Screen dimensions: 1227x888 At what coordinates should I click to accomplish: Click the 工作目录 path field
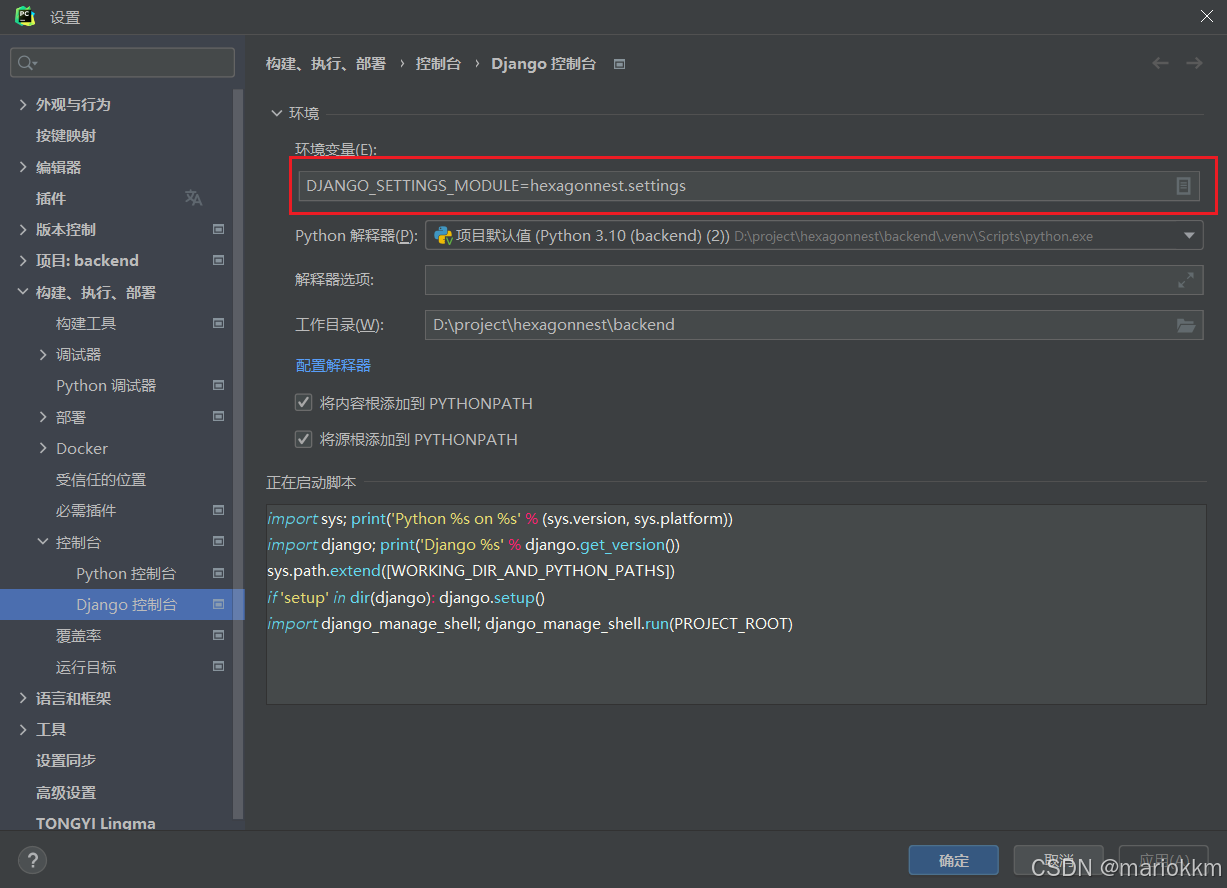[x=814, y=325]
